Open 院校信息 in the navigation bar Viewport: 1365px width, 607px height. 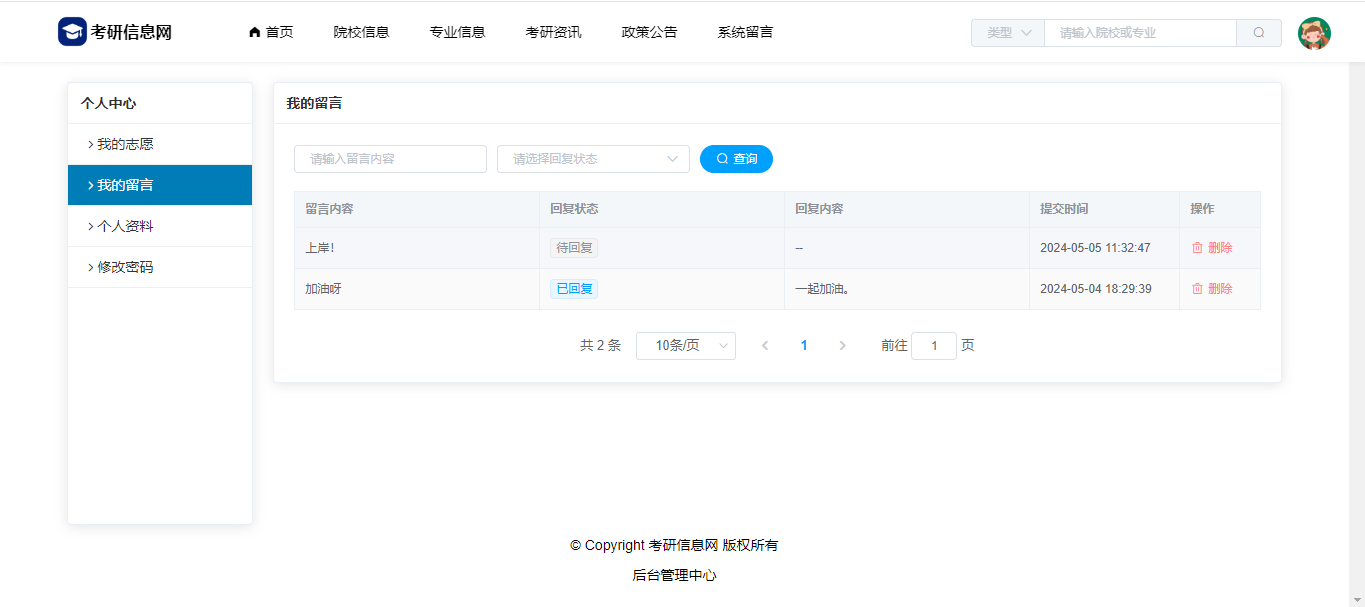click(361, 32)
